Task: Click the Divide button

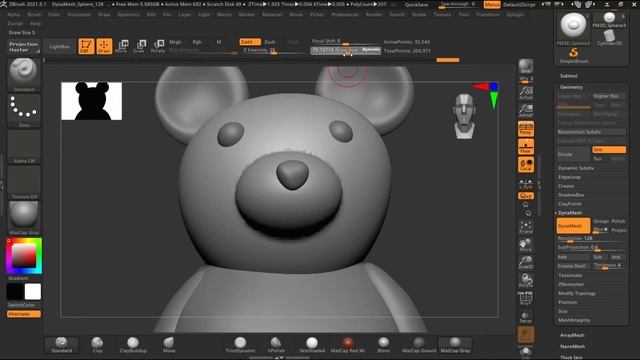Action: pos(573,154)
